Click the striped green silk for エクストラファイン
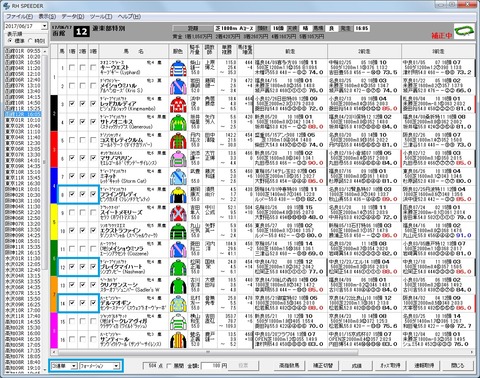This screenshot has width=480, height=378. 178,231
